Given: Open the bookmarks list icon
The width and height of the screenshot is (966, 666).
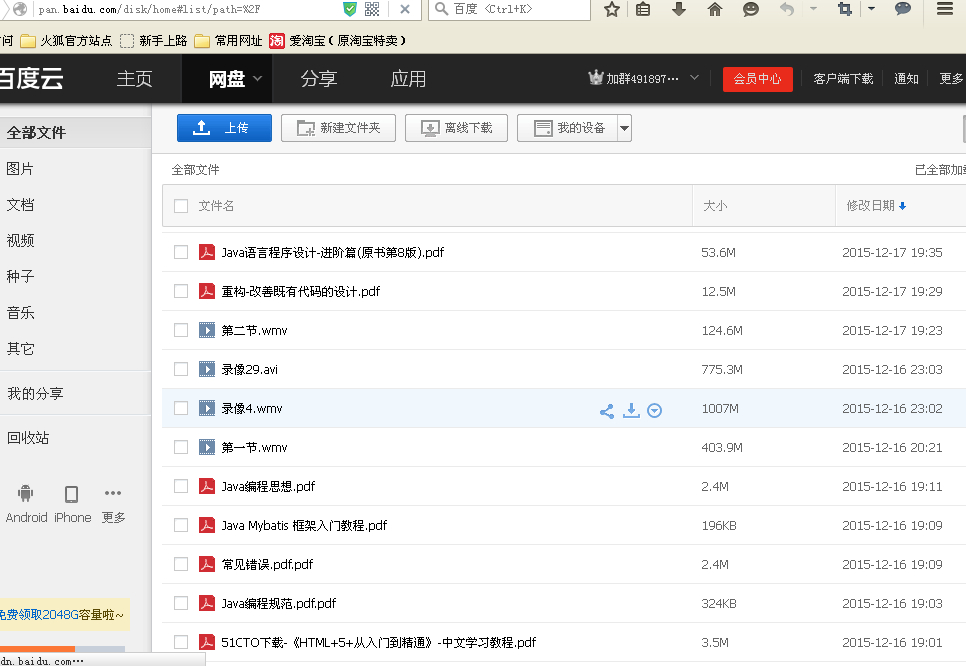Looking at the screenshot, I should pos(643,9).
